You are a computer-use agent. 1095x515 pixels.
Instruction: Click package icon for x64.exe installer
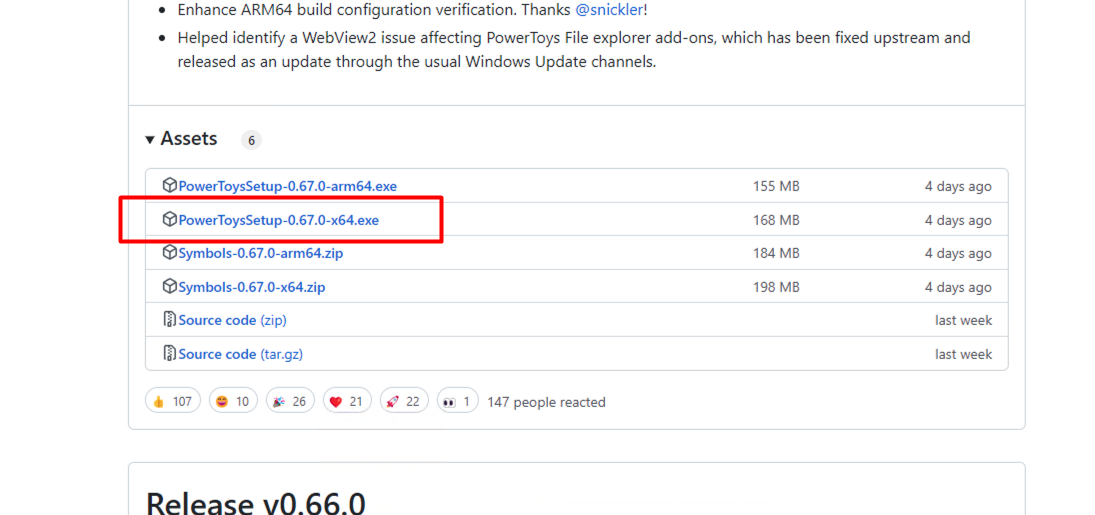[x=170, y=219]
